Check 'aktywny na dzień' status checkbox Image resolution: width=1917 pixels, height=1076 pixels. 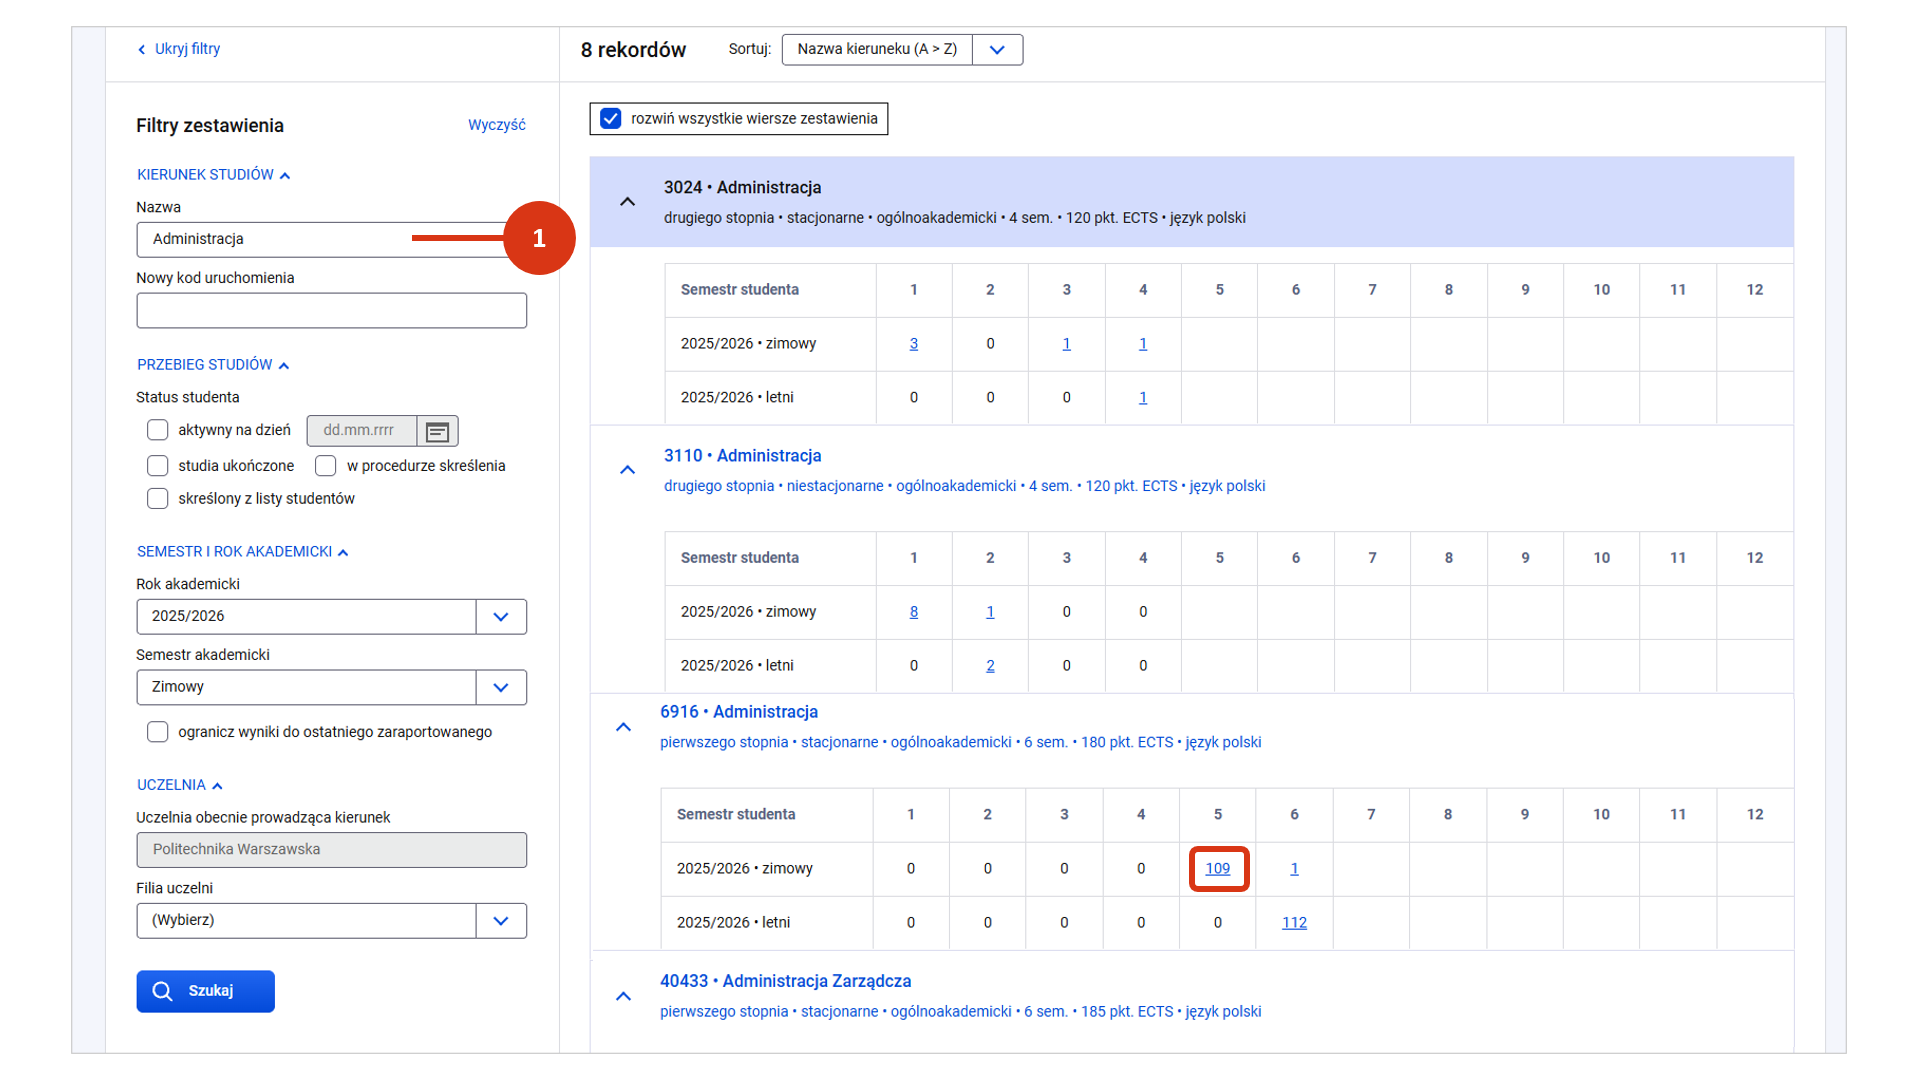point(157,430)
